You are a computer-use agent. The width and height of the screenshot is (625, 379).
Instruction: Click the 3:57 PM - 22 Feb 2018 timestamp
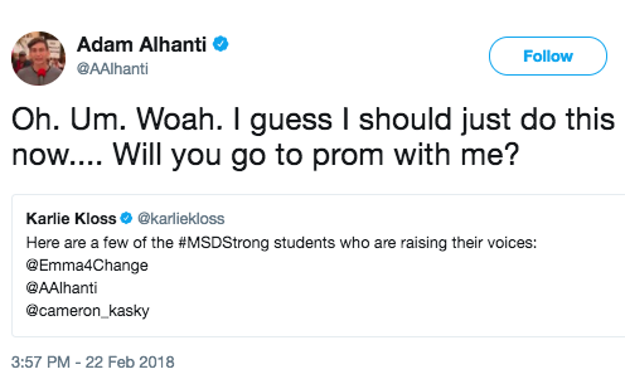click(93, 362)
